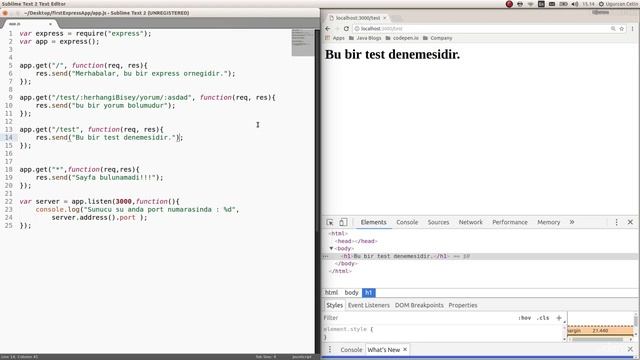Viewport: 640px width, 360px height.
Task: Open the Java Blogs bookmark folder
Action: coord(365,38)
